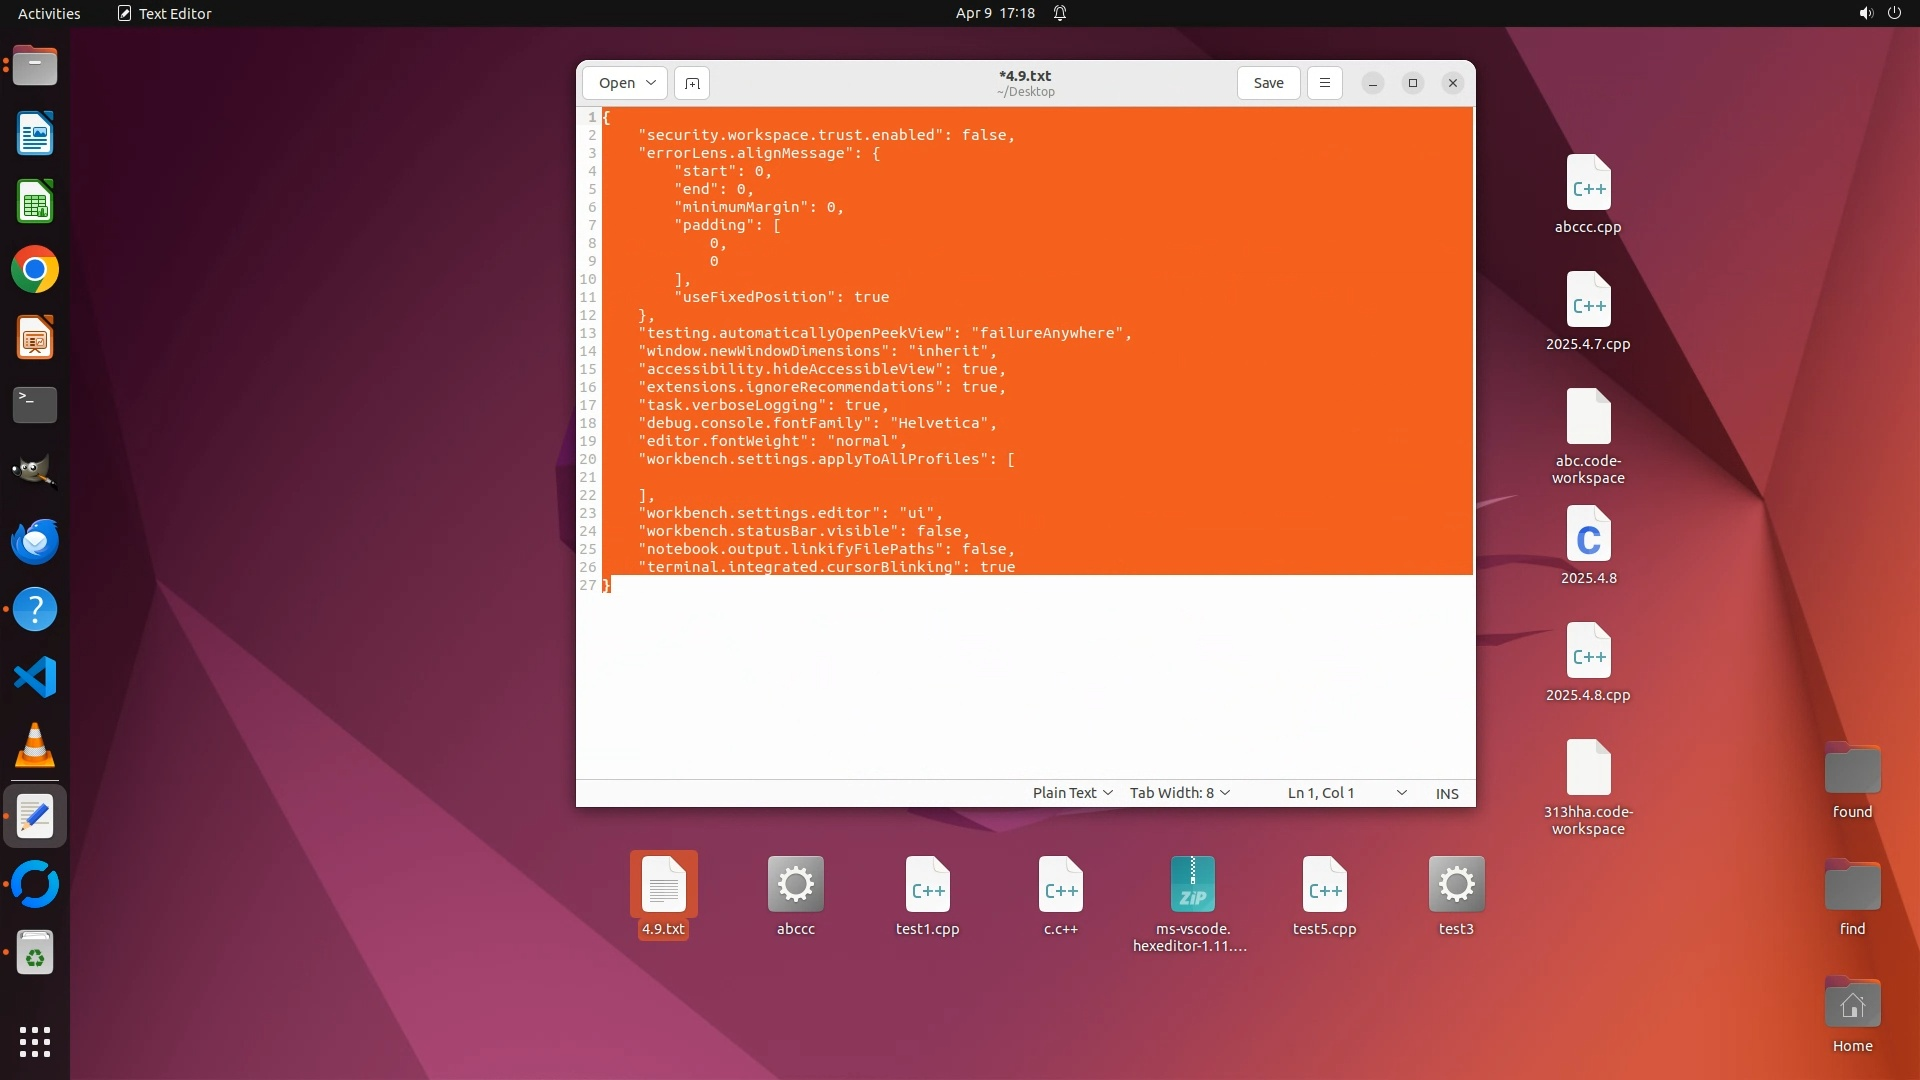Open the Activities overview
This screenshot has height=1080, width=1920.
(49, 13)
